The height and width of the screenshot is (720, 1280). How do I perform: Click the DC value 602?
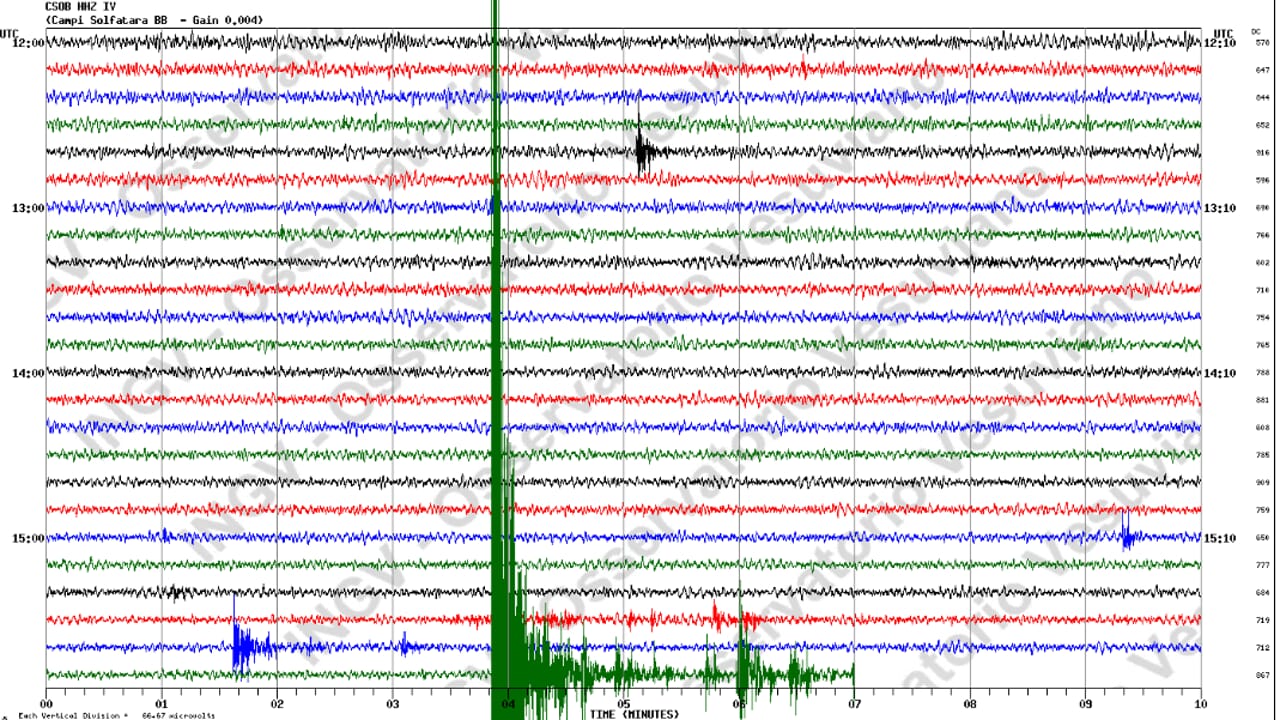1262,263
